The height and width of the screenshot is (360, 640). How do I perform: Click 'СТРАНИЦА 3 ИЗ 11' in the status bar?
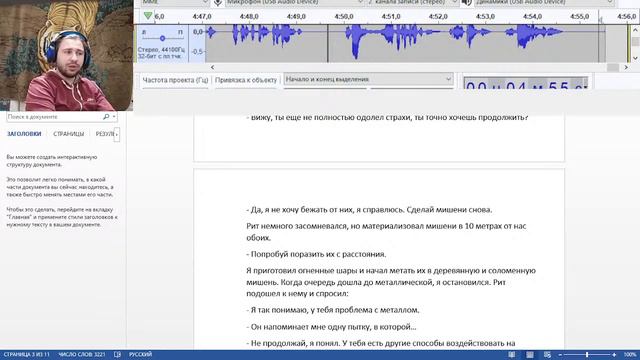[27, 354]
